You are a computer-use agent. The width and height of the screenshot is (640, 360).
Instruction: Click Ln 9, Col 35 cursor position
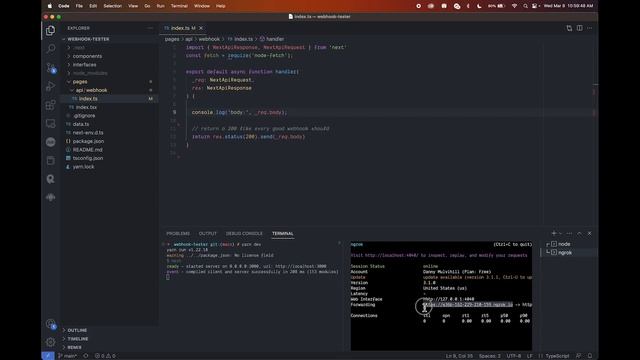[x=459, y=356]
